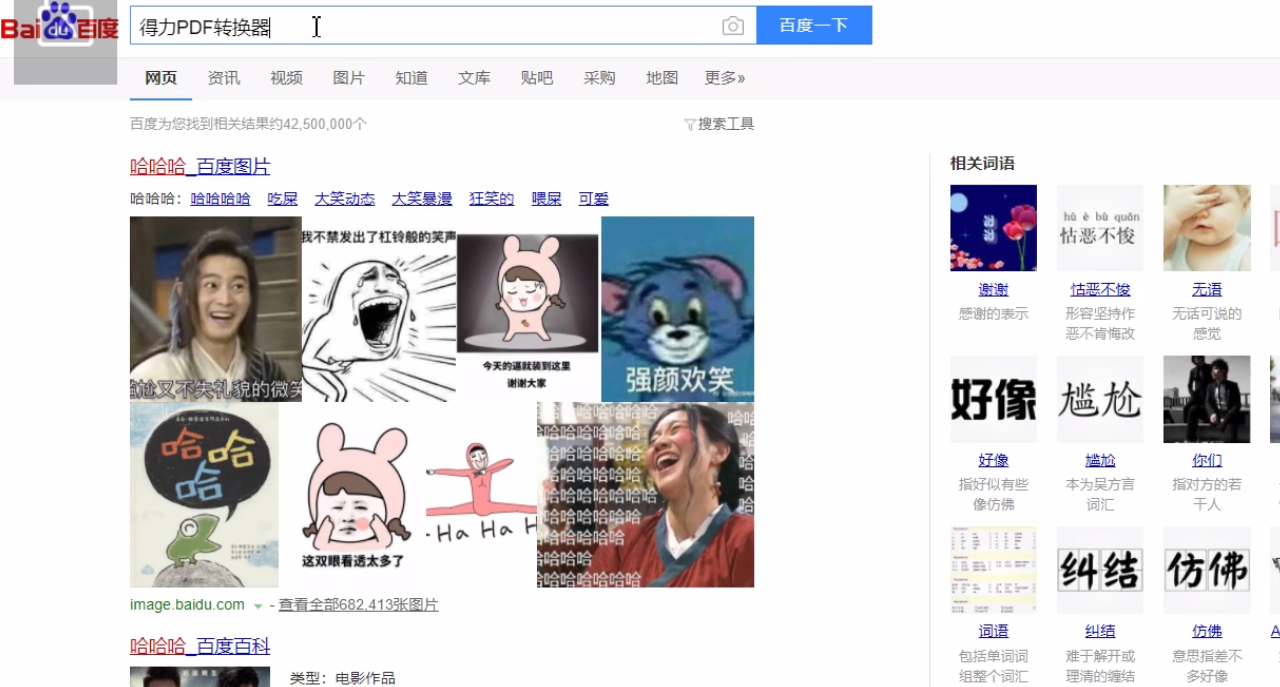Image resolution: width=1280 pixels, height=687 pixels.
Task: Open the 采购 tab
Action: [x=599, y=78]
